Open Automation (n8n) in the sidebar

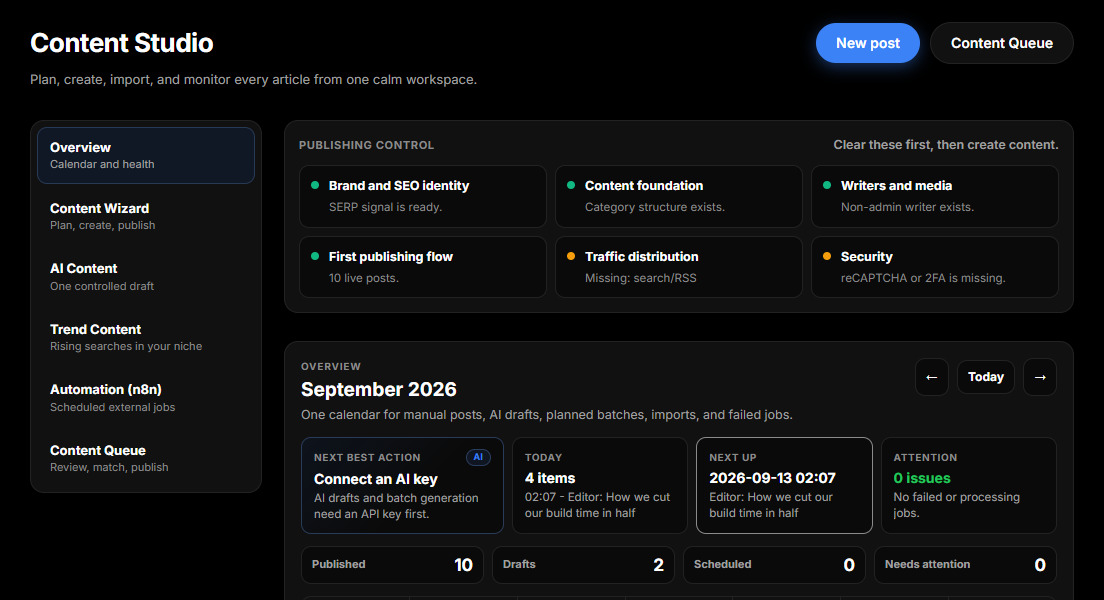point(146,398)
